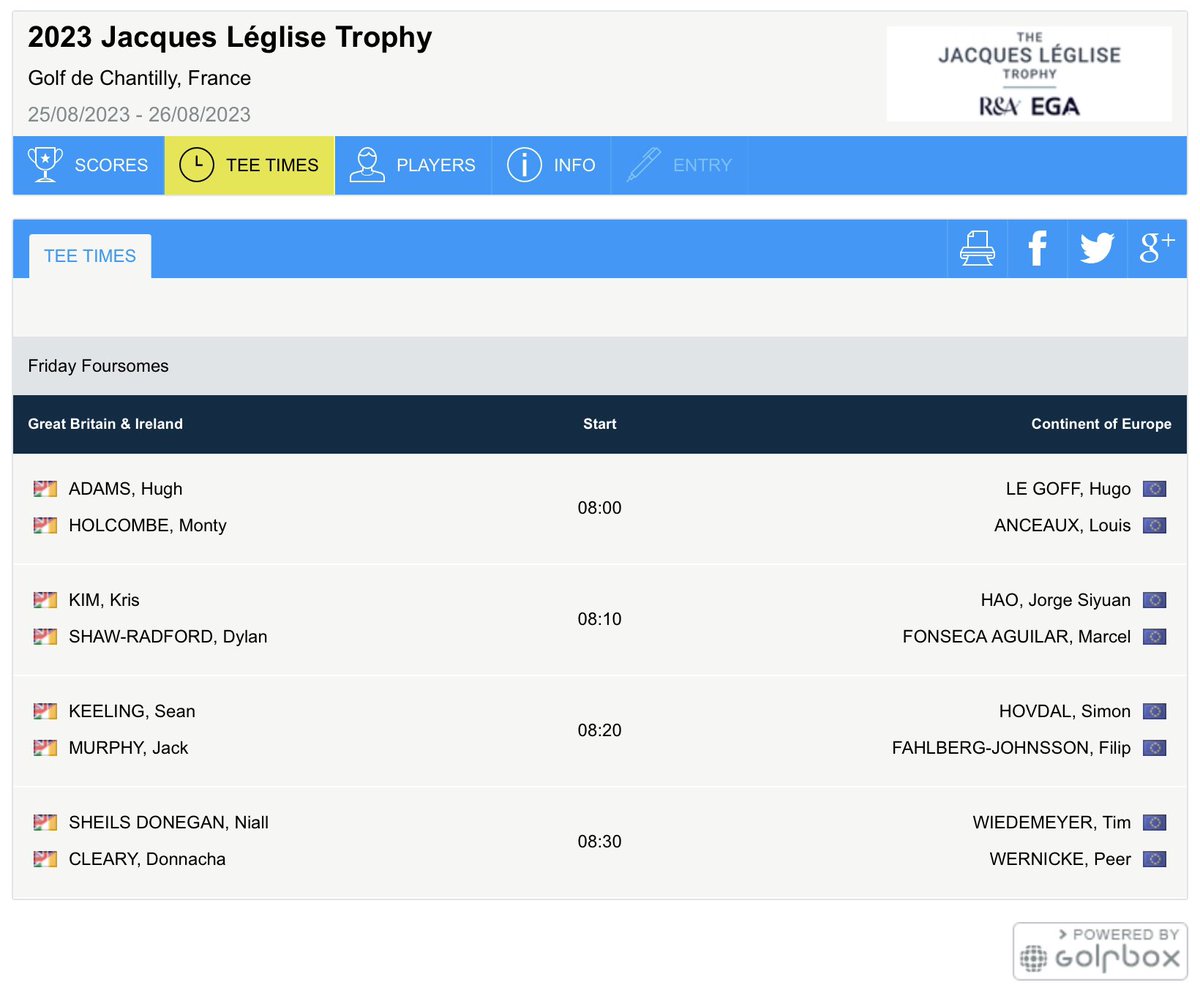The image size is (1200, 985).
Task: Click the flag next to CLEARY, Donnacha
Action: click(45, 858)
